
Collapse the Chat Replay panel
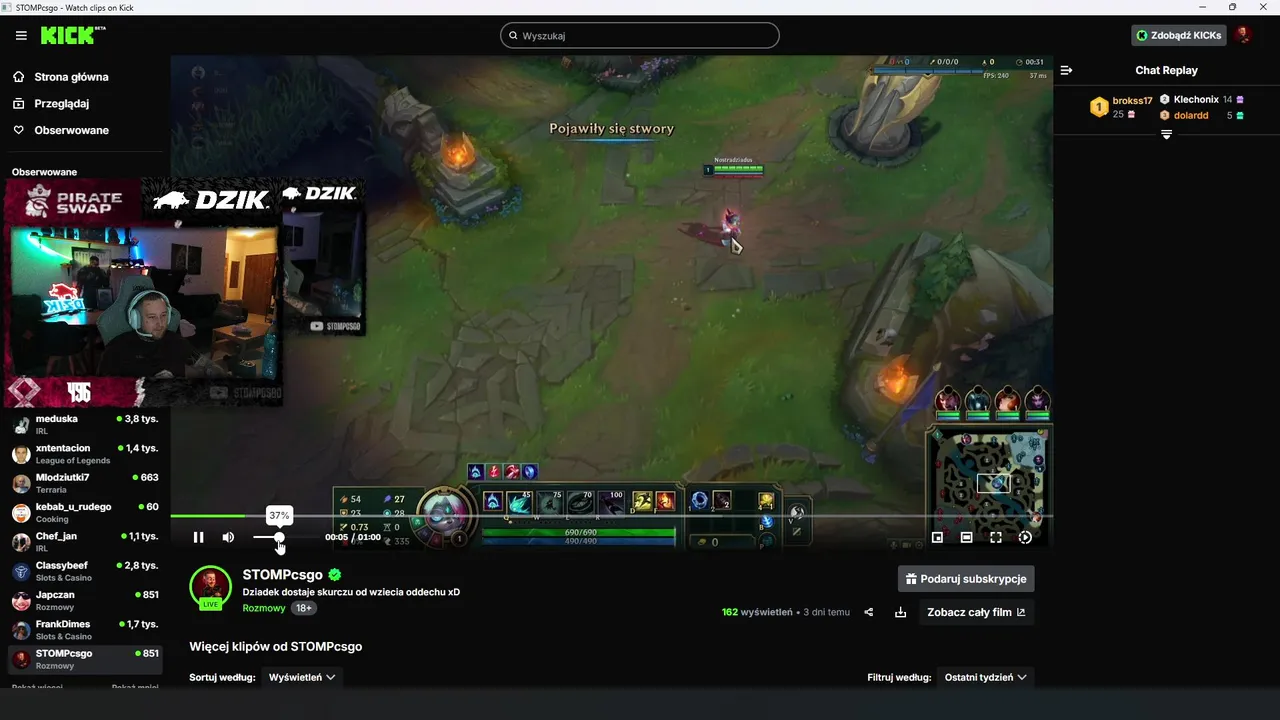tap(1066, 70)
